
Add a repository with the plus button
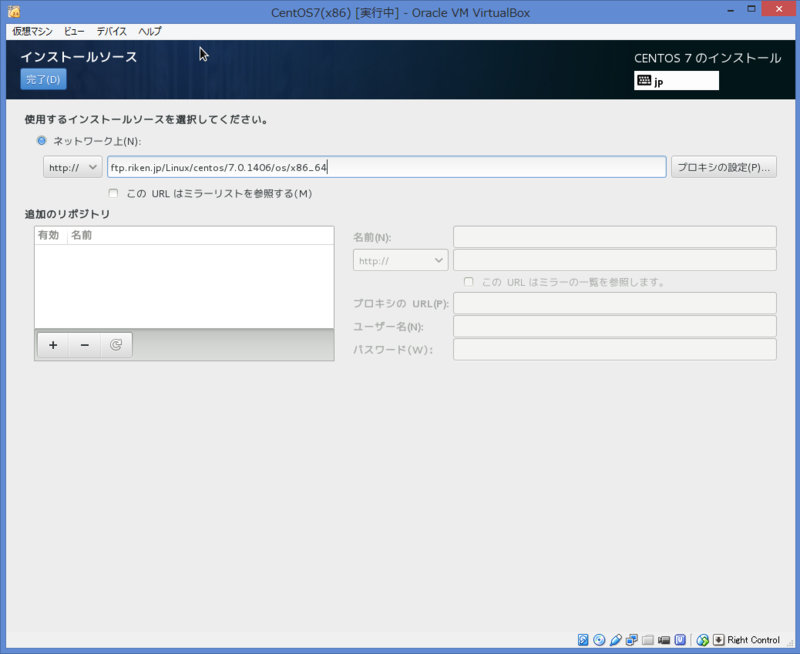pos(52,345)
